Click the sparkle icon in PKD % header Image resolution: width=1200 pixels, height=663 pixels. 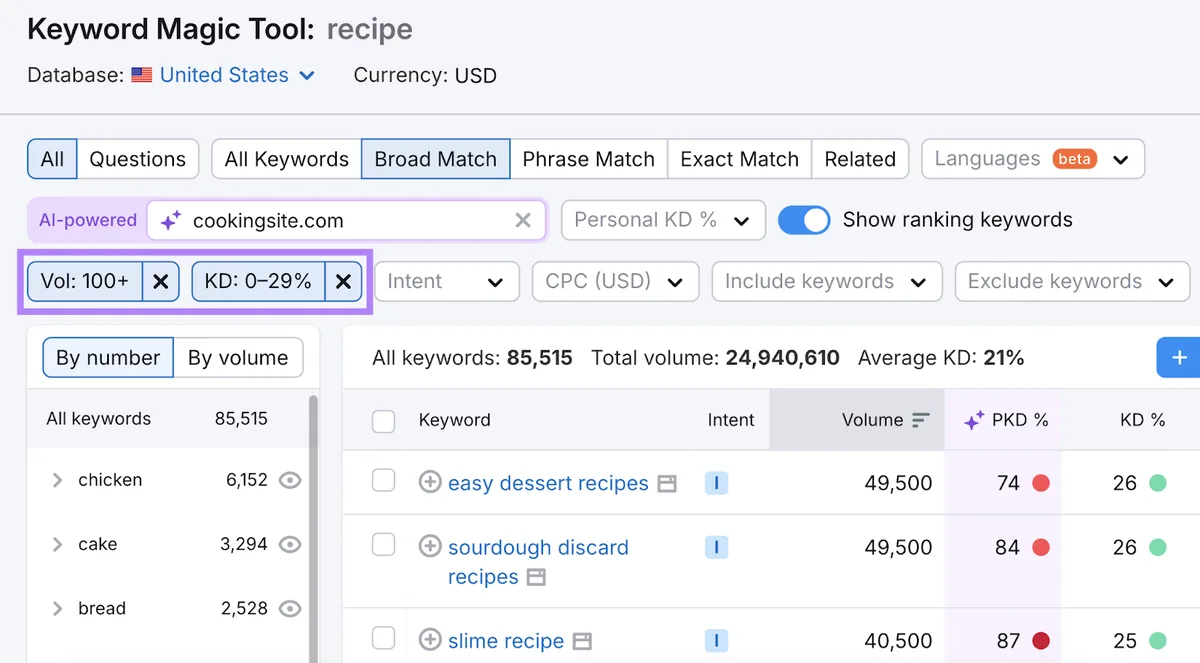974,421
